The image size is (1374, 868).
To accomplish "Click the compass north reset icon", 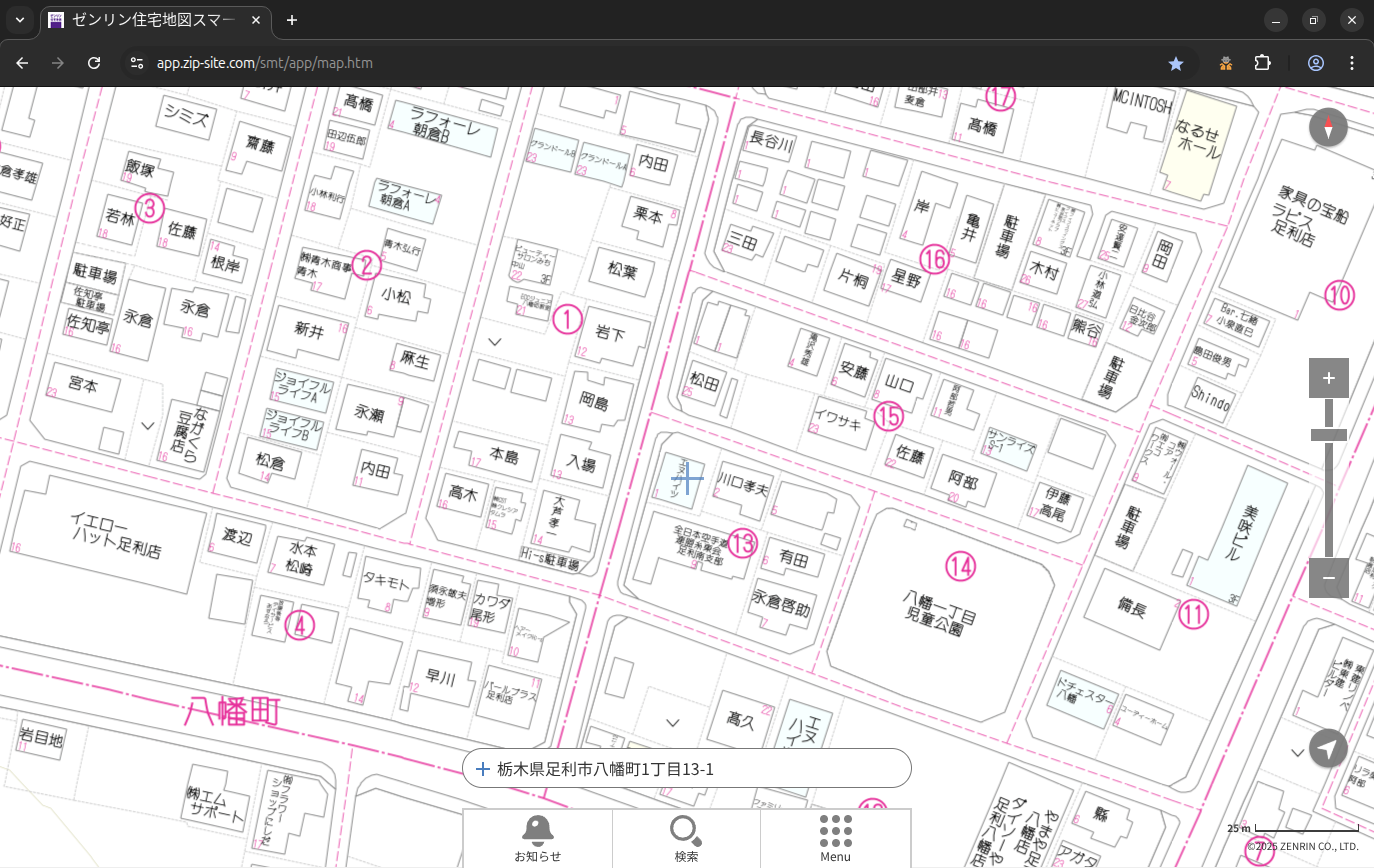I will point(1328,128).
